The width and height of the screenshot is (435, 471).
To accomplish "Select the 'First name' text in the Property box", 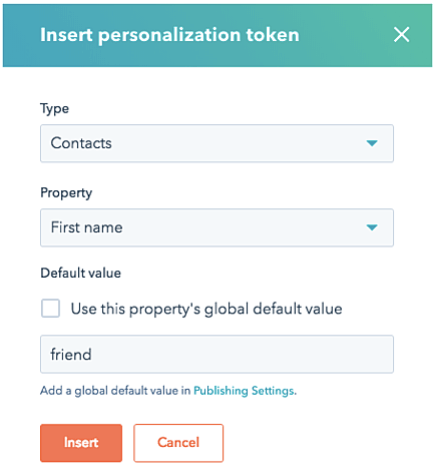I will [87, 228].
